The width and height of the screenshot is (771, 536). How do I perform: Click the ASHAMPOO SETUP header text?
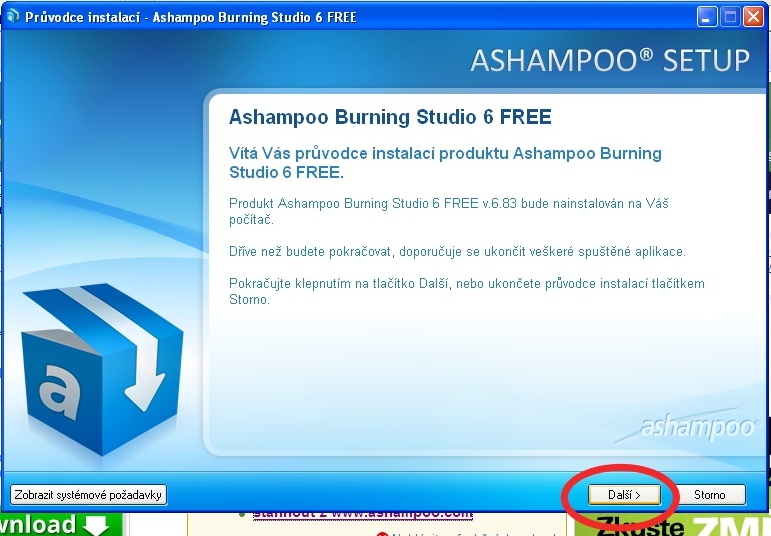coord(610,60)
